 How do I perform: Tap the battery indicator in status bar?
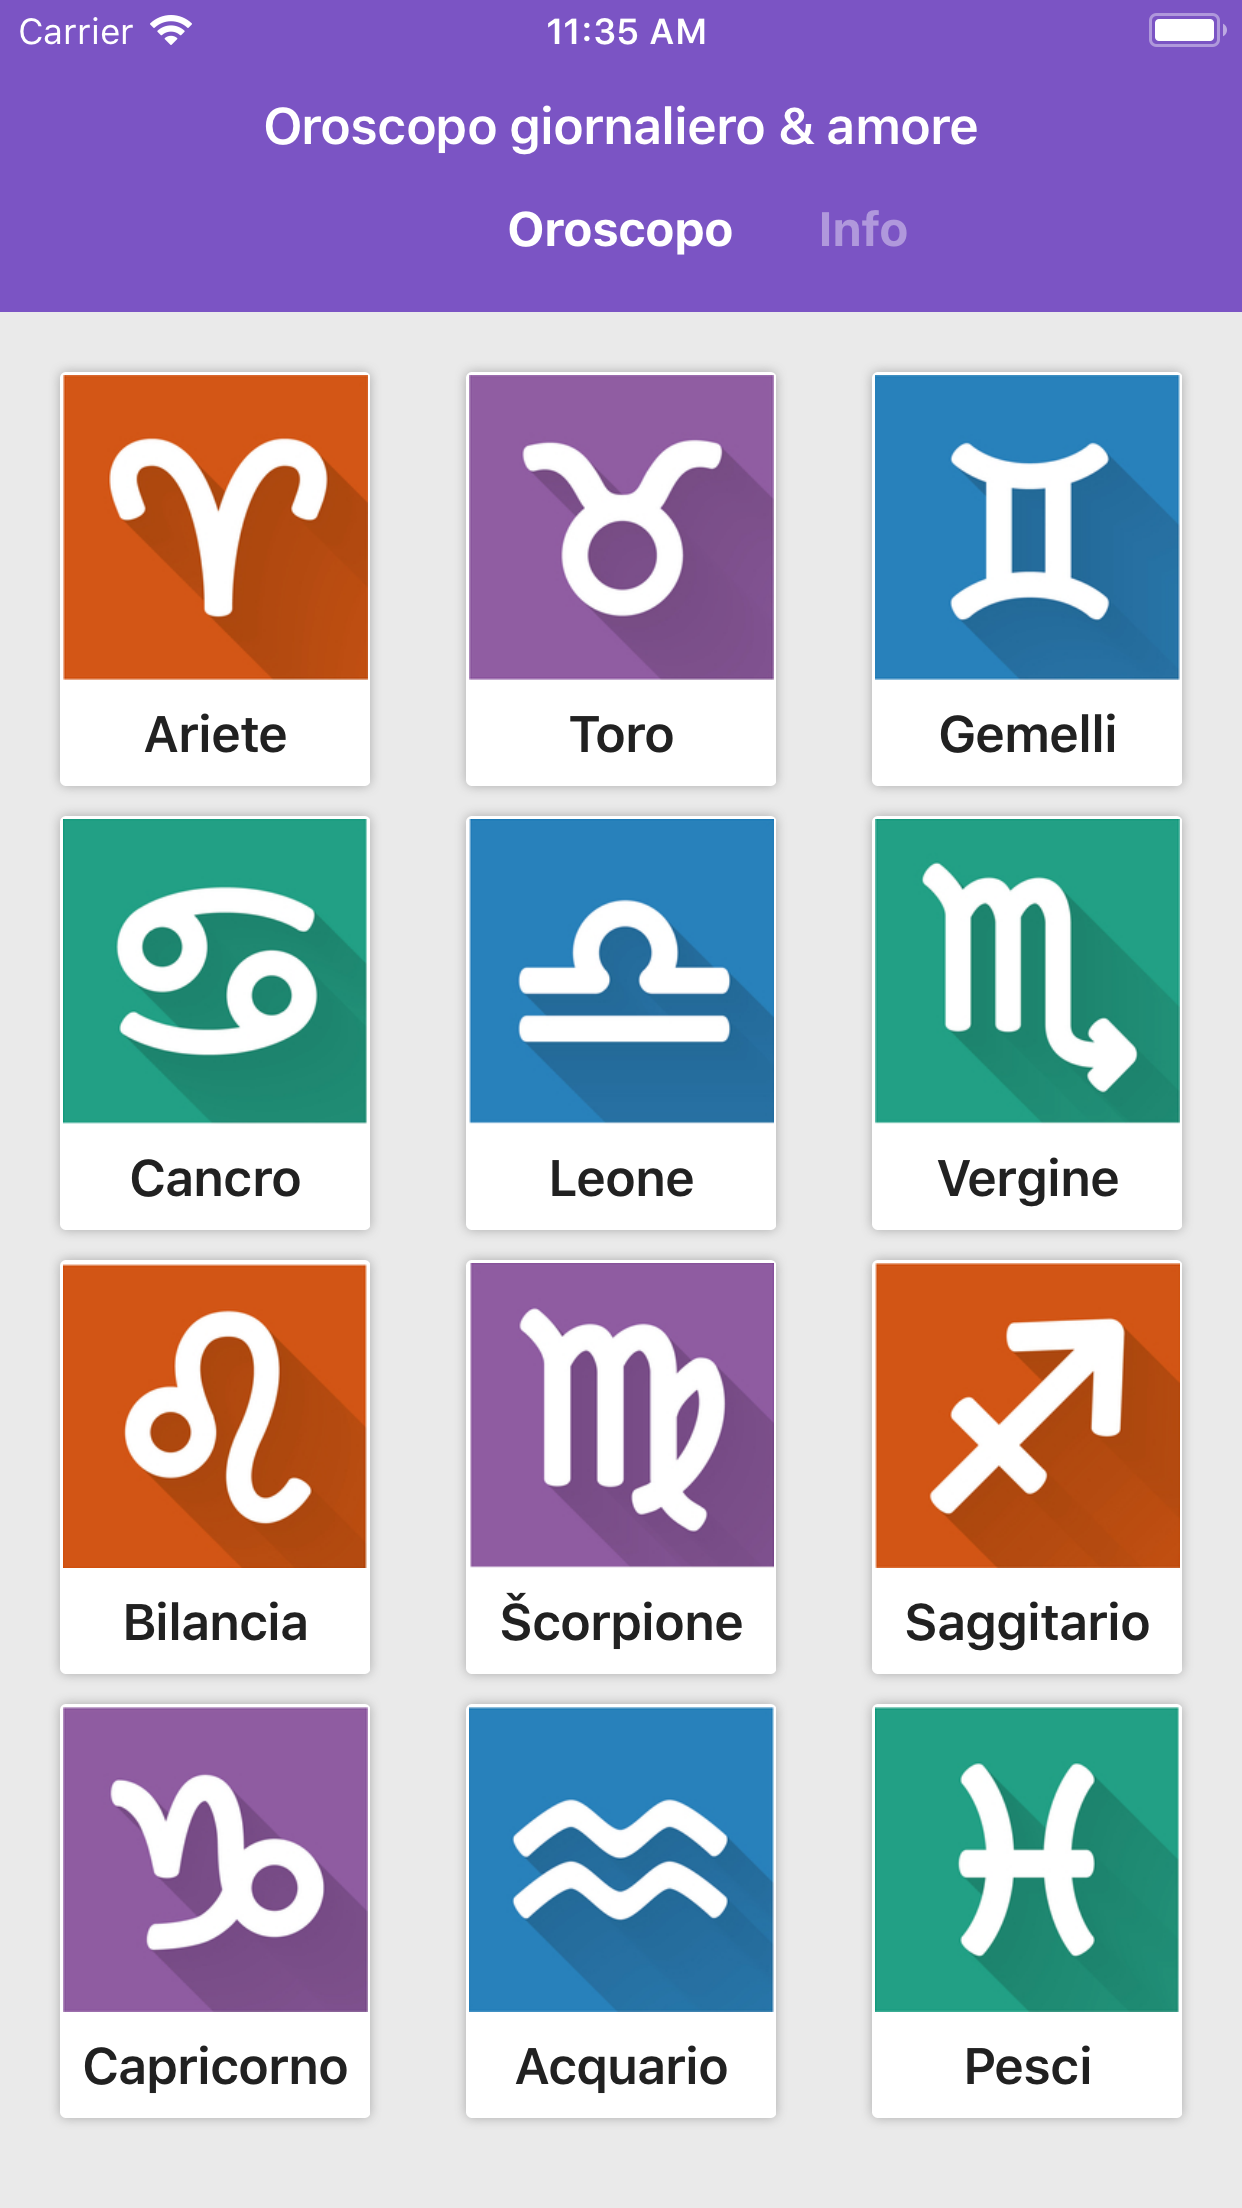pos(1186,31)
